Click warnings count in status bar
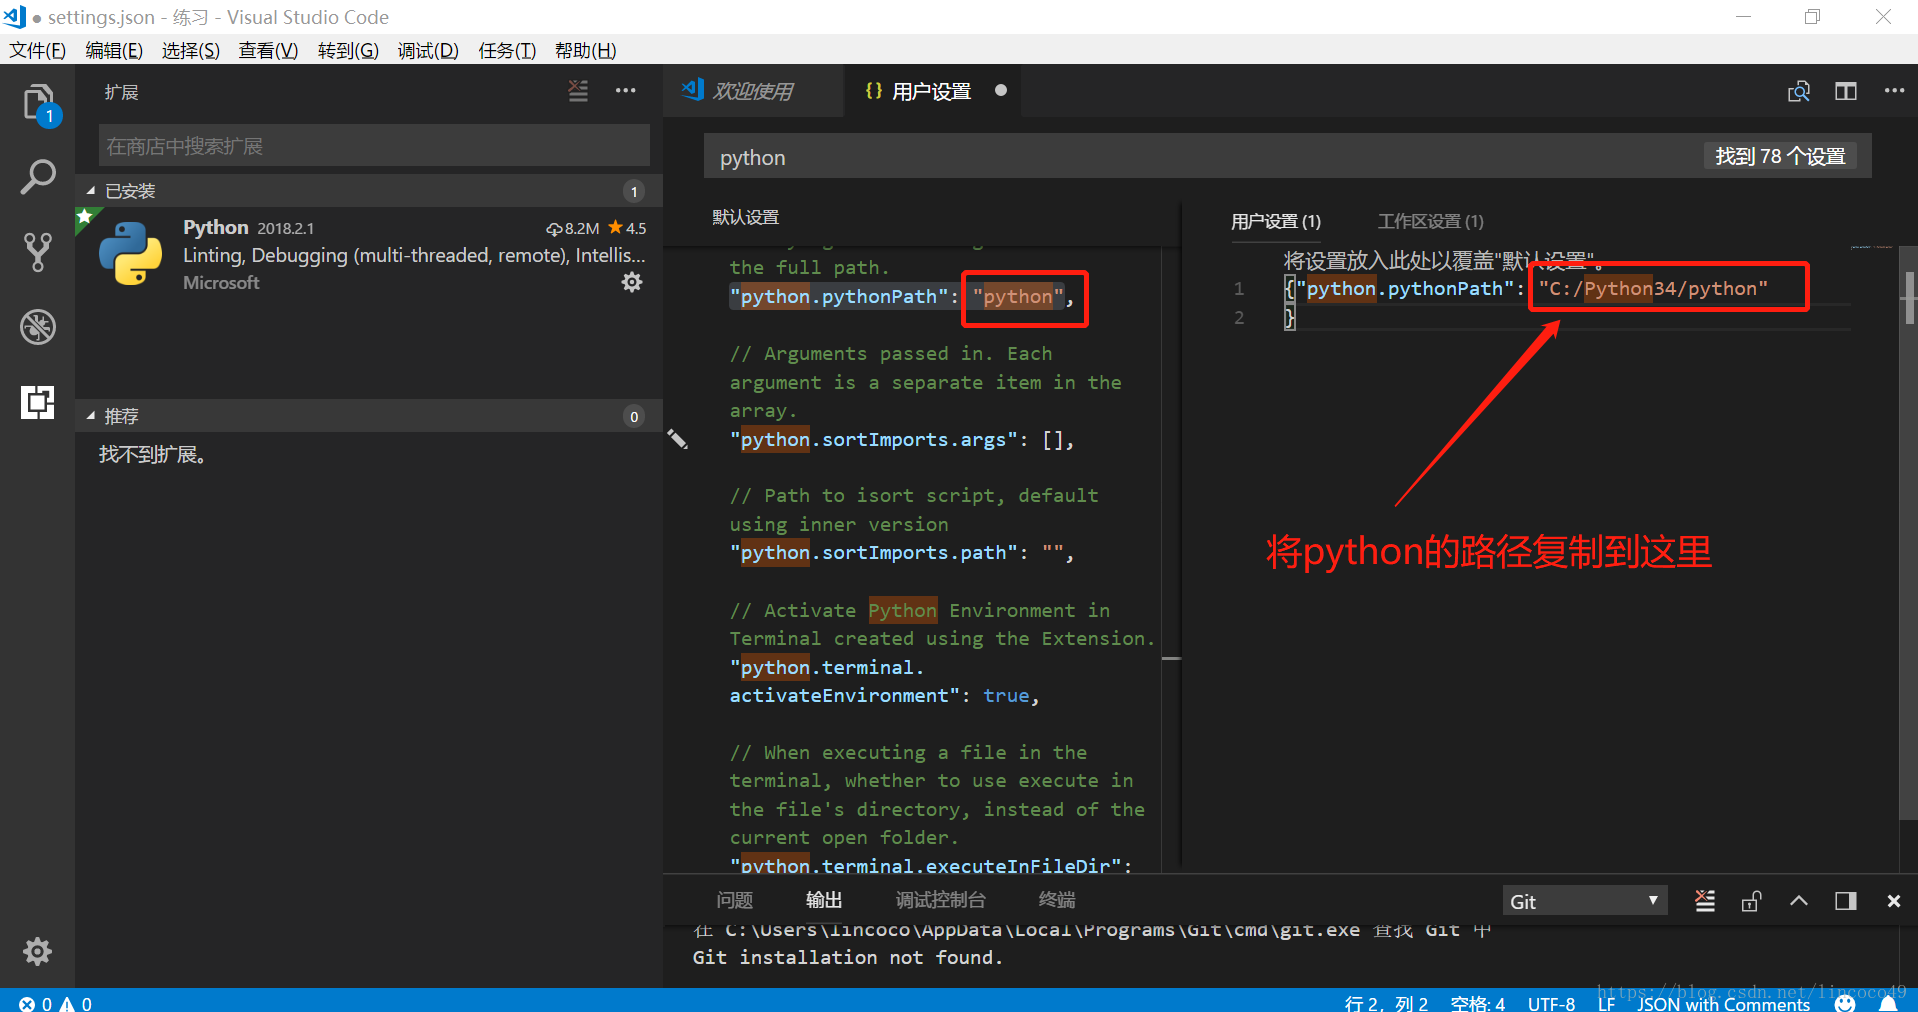Viewport: 1918px width, 1012px height. [x=76, y=1003]
